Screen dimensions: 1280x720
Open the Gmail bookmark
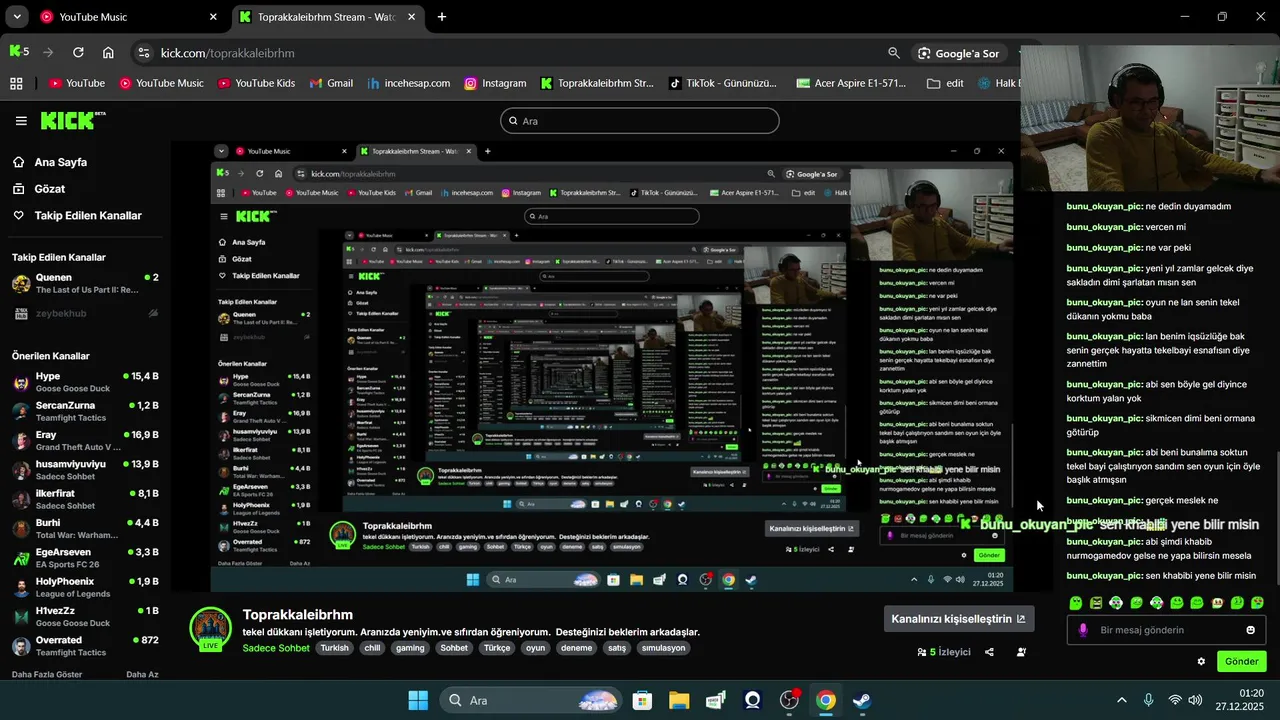click(331, 83)
